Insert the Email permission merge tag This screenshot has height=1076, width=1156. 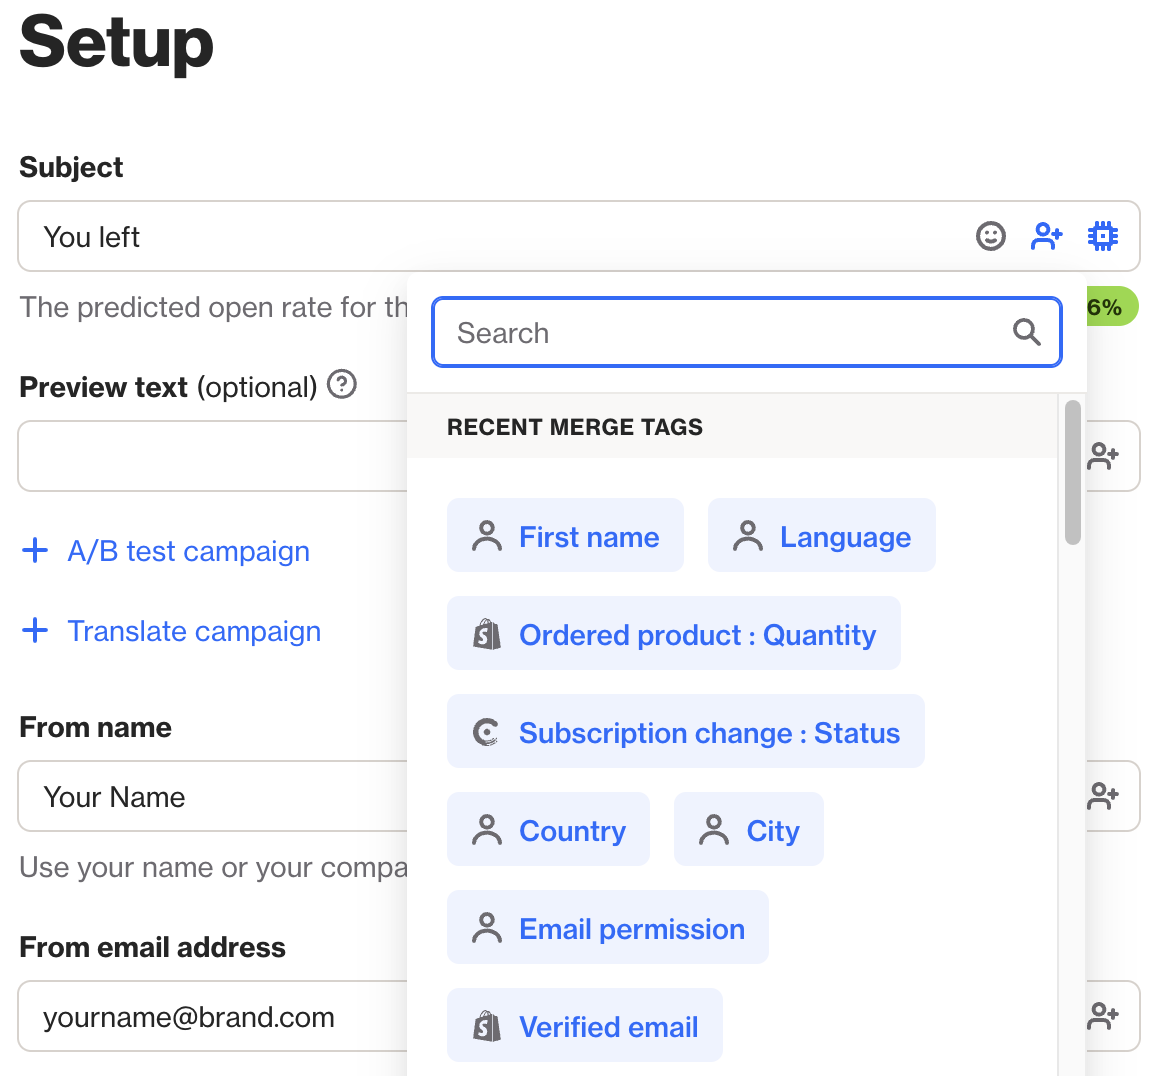point(607,928)
